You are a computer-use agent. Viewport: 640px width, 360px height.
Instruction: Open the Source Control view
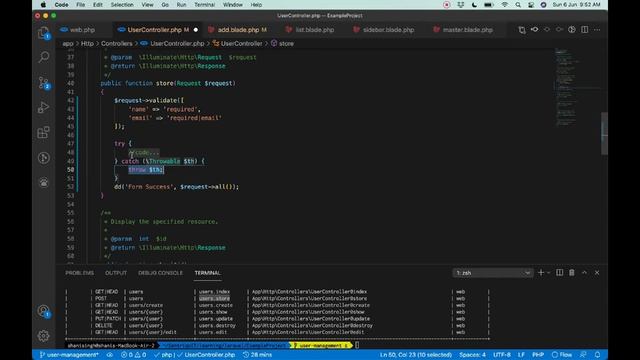point(44,83)
